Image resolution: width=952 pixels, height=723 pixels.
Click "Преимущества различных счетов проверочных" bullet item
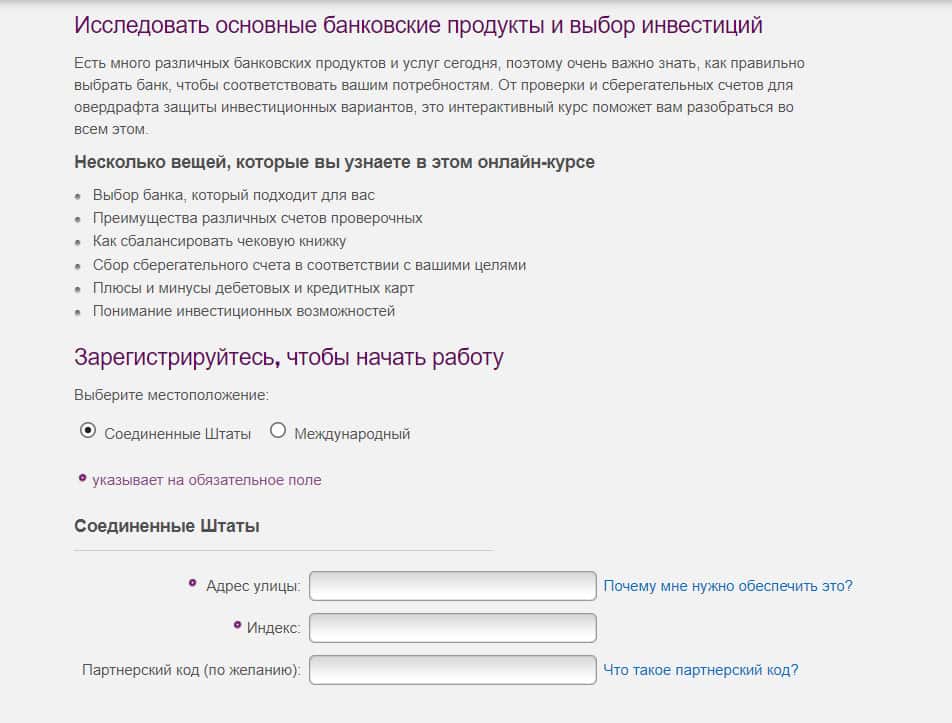click(257, 218)
